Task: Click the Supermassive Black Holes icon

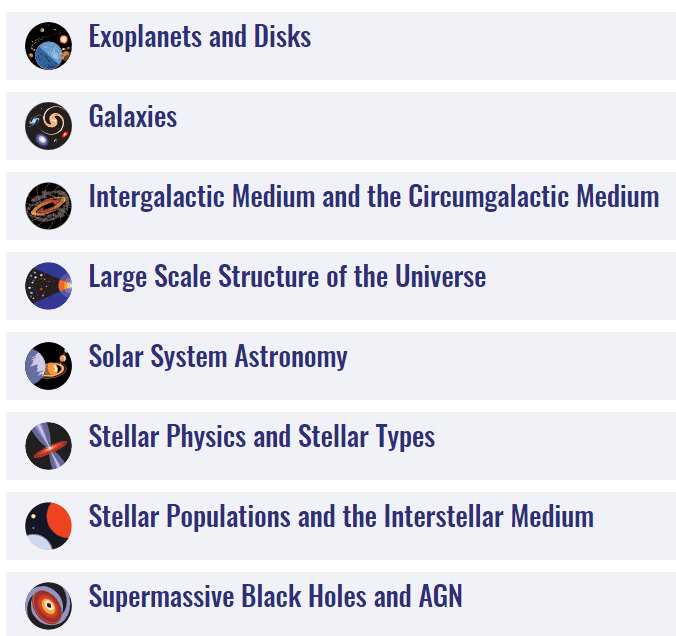Action: pos(48,605)
